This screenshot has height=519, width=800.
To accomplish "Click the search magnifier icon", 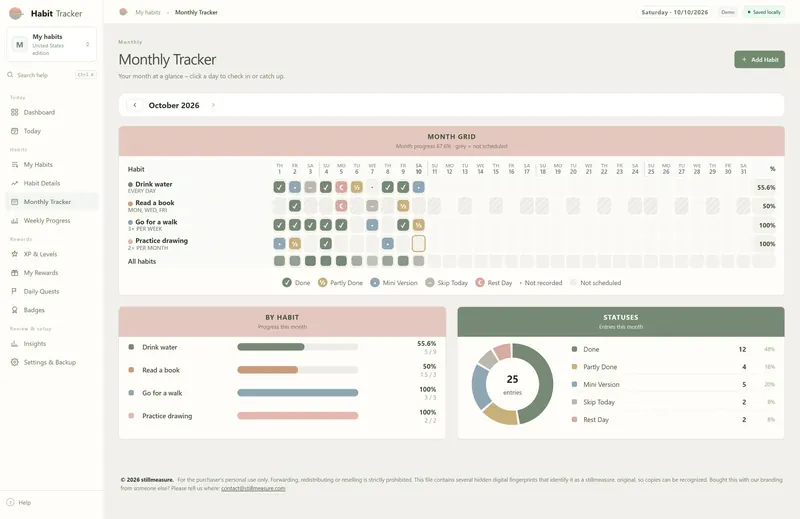I will [10, 75].
